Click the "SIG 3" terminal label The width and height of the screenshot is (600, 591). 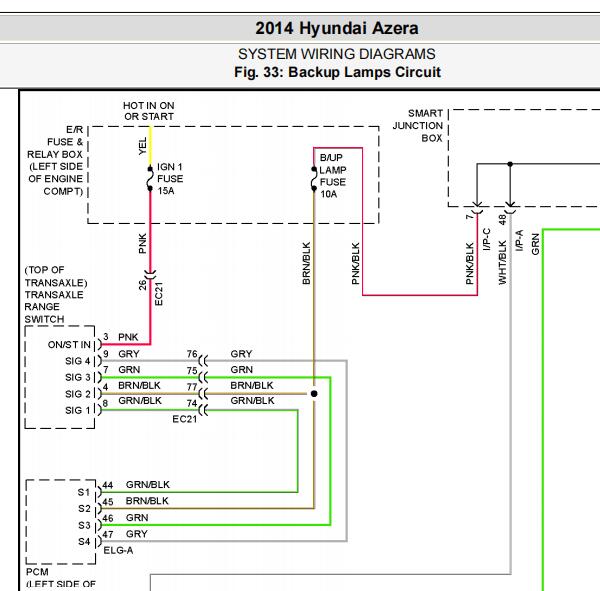78,377
